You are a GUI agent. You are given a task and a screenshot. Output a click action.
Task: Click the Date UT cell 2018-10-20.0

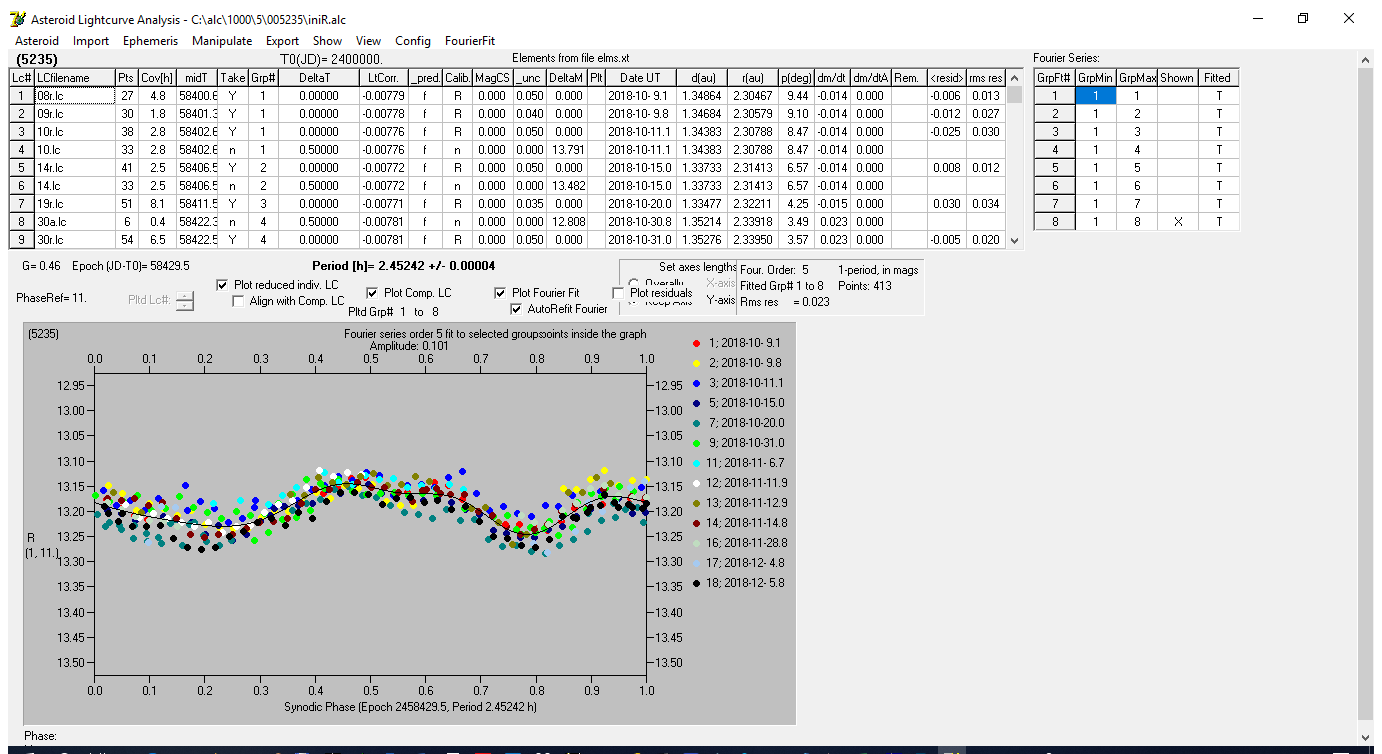click(x=639, y=204)
